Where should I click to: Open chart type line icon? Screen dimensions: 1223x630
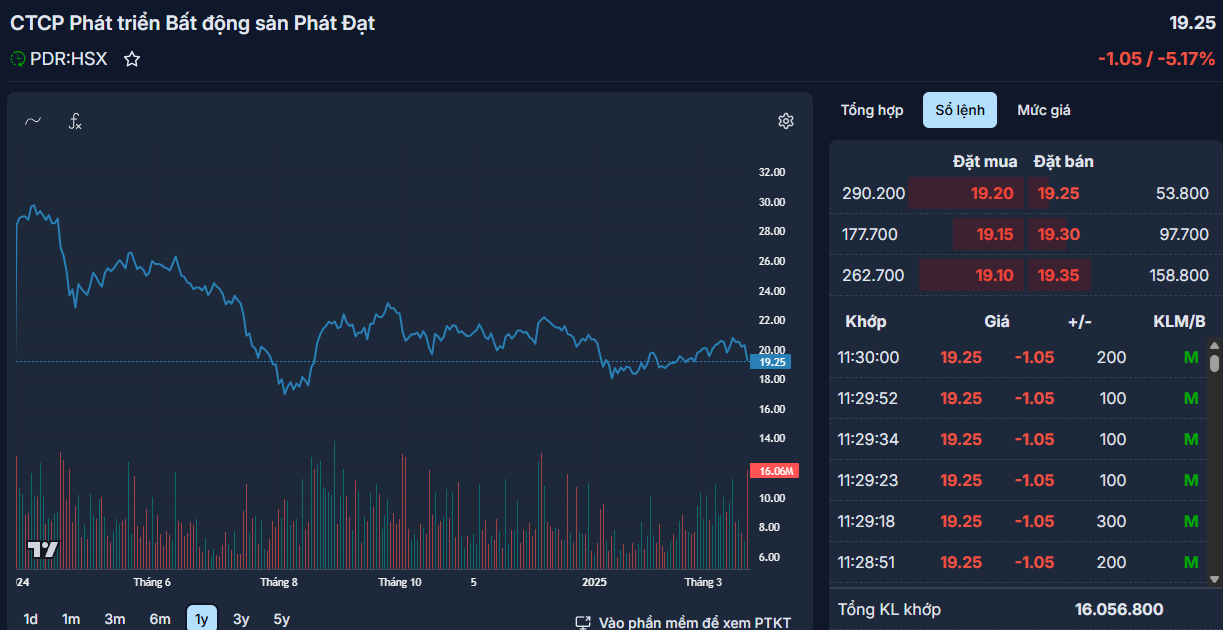33,121
